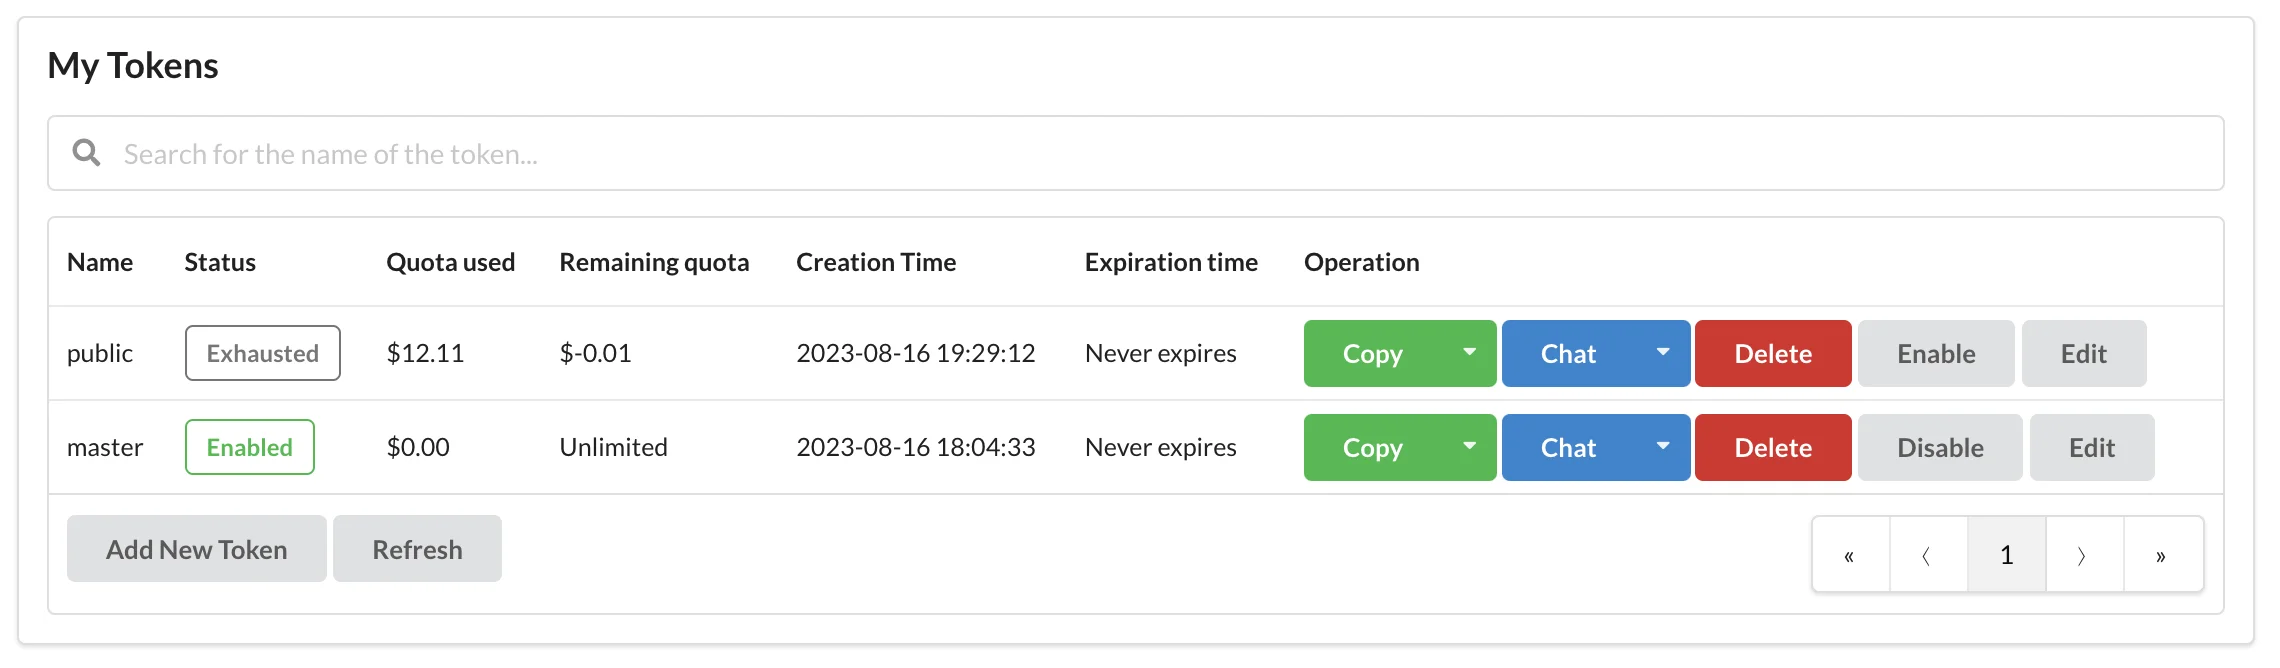
Task: Open Chat dropdown arrow for master token
Action: pyautogui.click(x=1662, y=447)
